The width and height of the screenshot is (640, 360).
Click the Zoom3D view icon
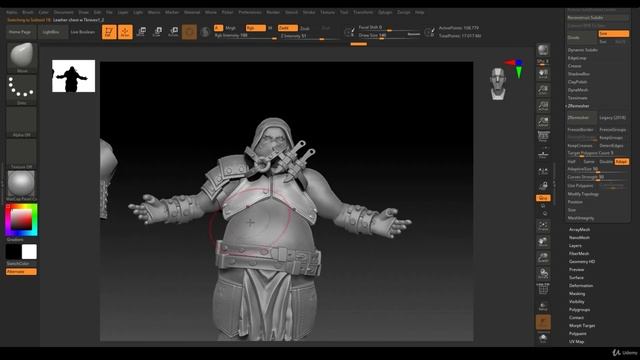click(543, 258)
